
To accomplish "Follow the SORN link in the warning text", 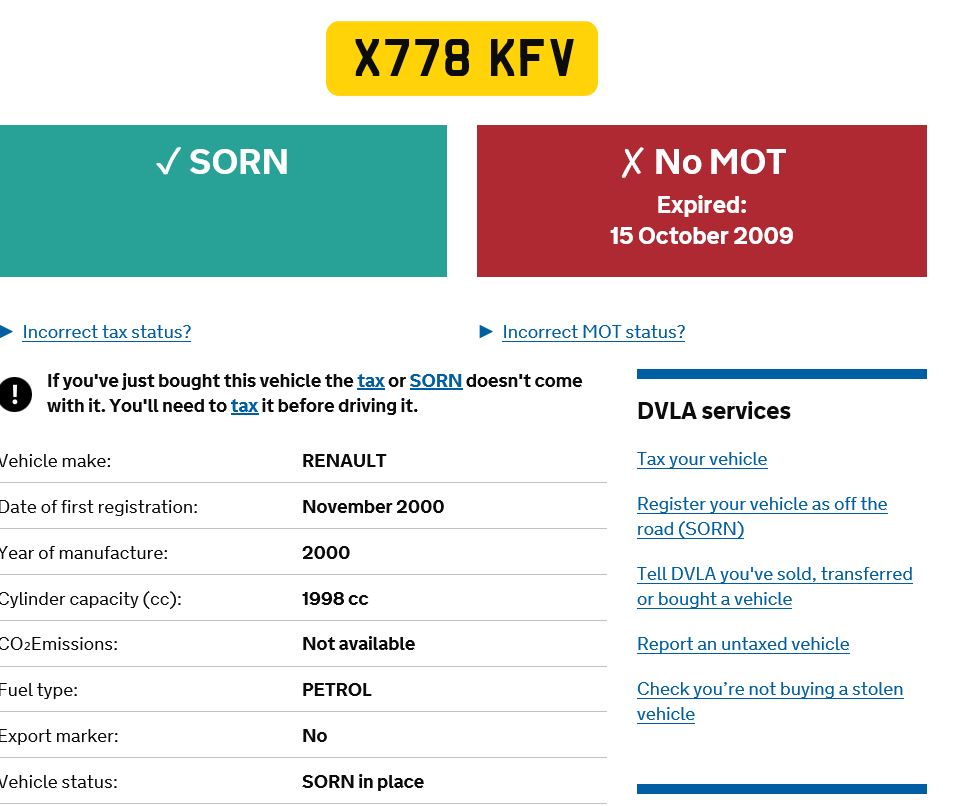I will tap(435, 381).
